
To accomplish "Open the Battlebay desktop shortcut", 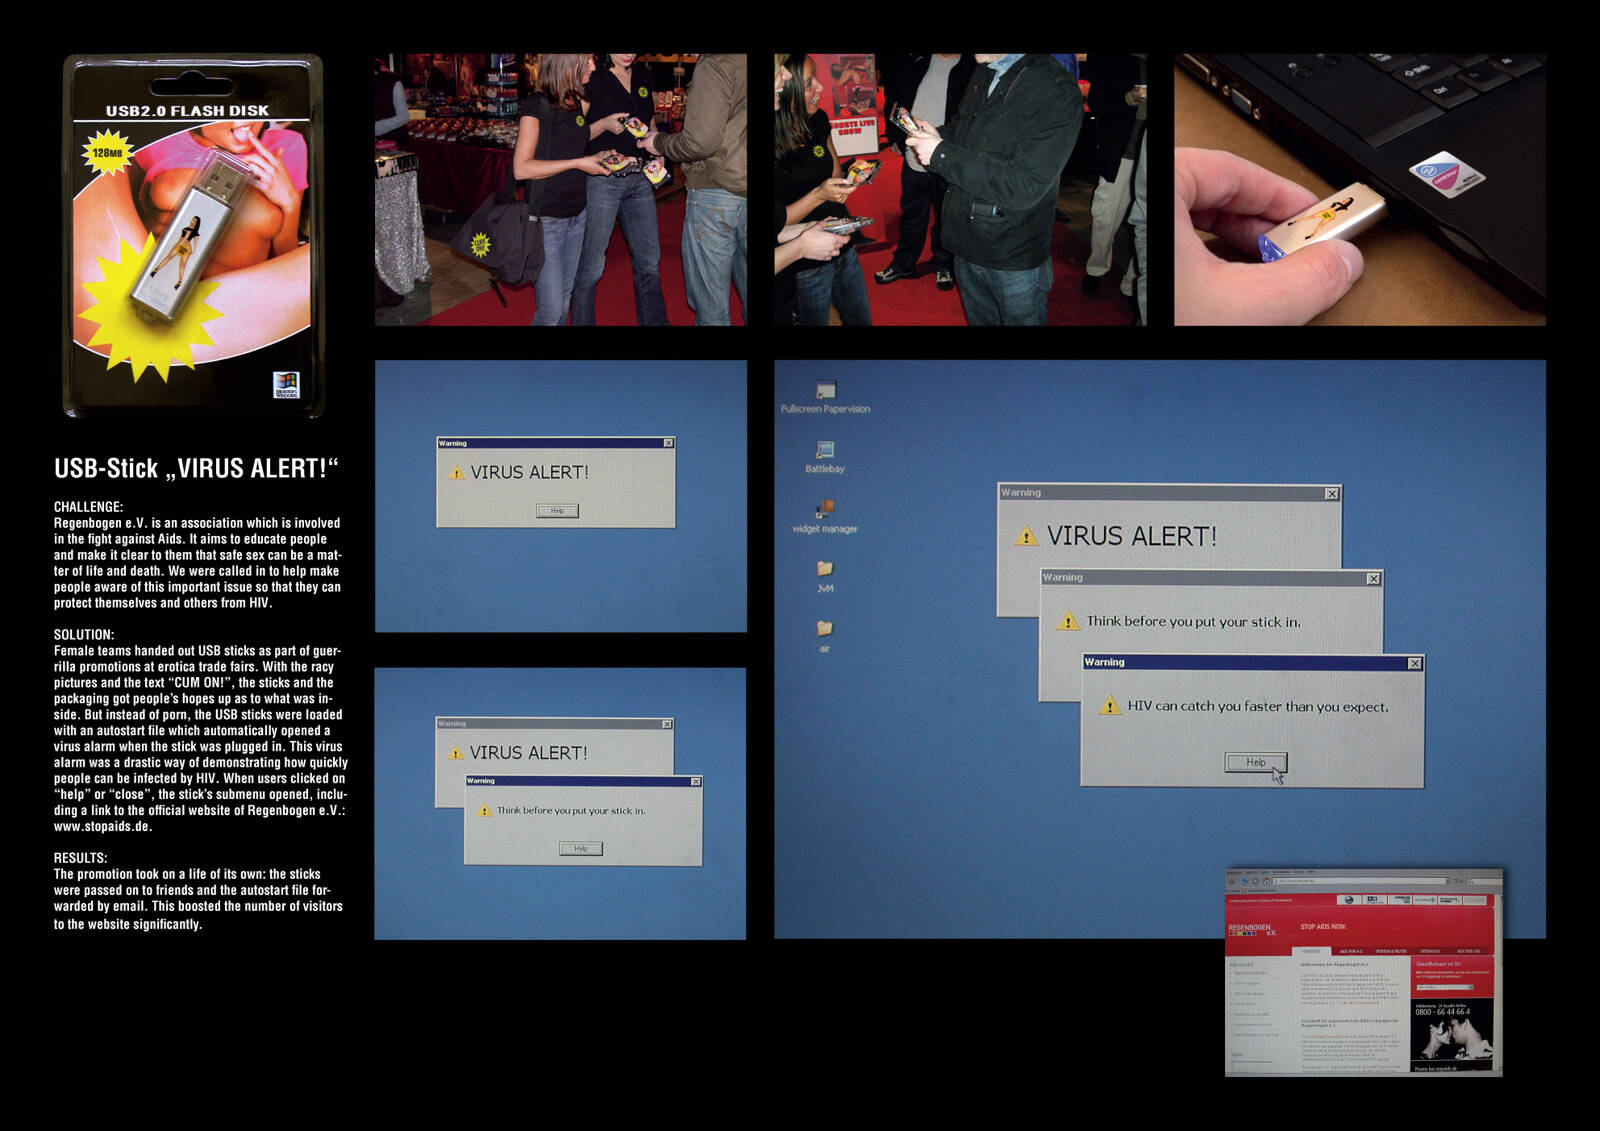I will pos(825,451).
